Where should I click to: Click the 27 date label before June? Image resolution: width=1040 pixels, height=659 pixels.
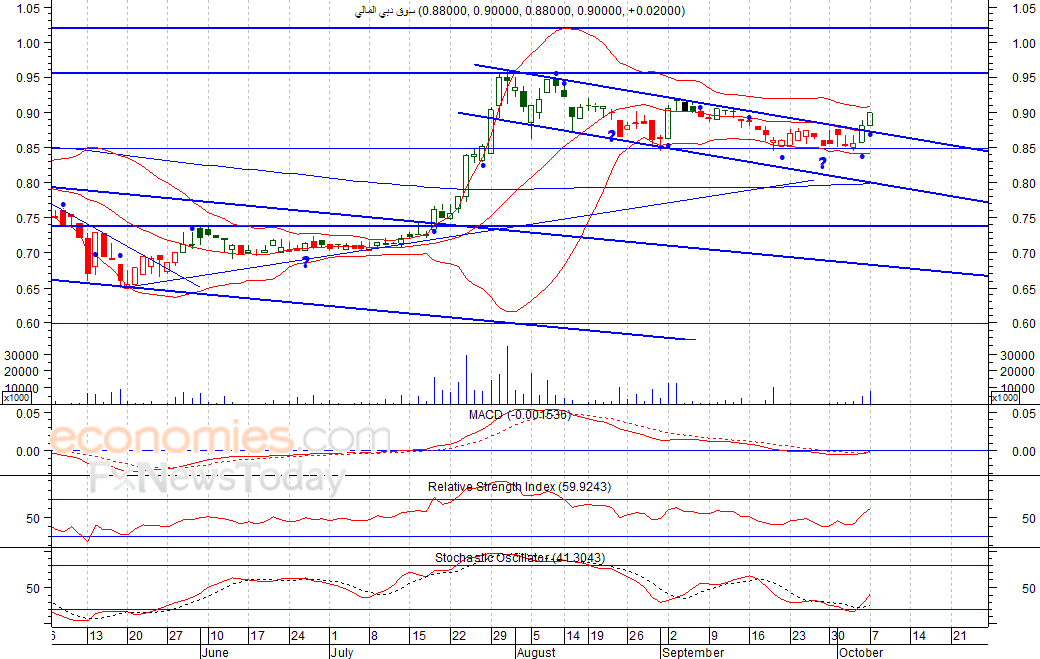pyautogui.click(x=176, y=636)
